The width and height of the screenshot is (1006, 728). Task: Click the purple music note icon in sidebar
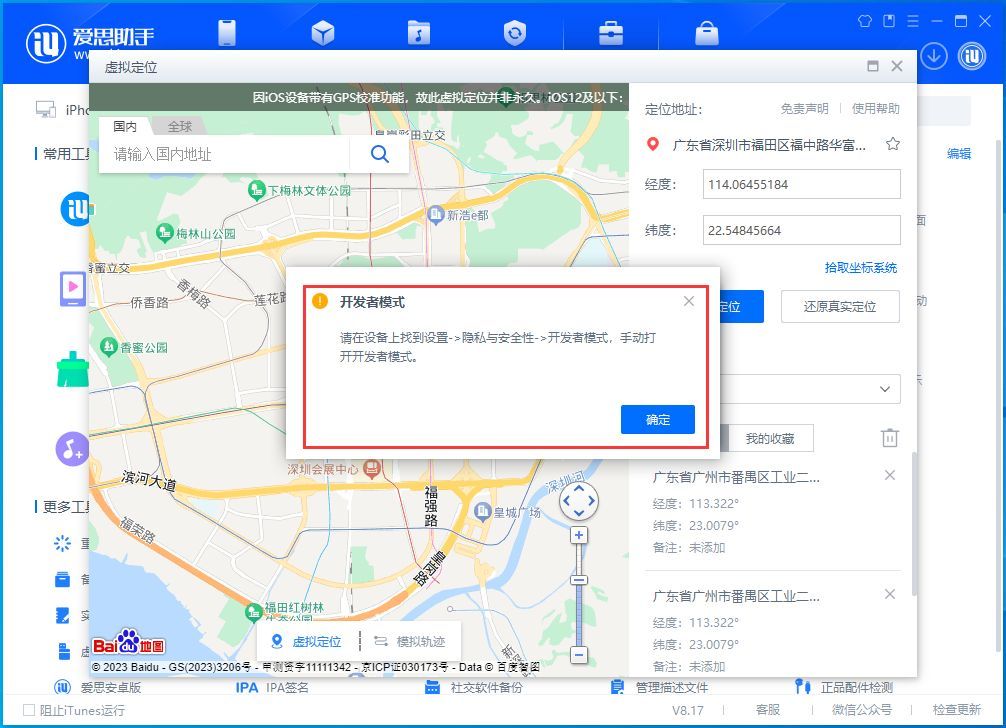[x=72, y=449]
